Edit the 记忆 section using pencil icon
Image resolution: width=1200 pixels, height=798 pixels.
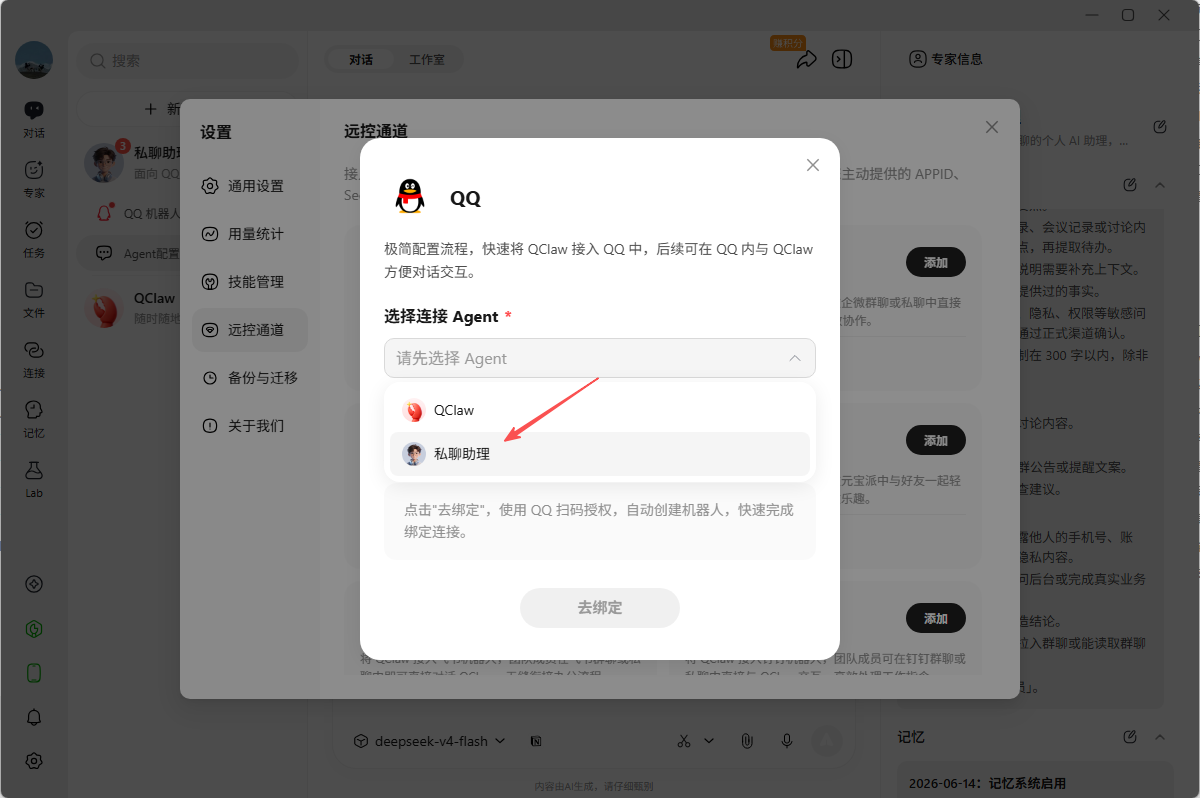1130,737
